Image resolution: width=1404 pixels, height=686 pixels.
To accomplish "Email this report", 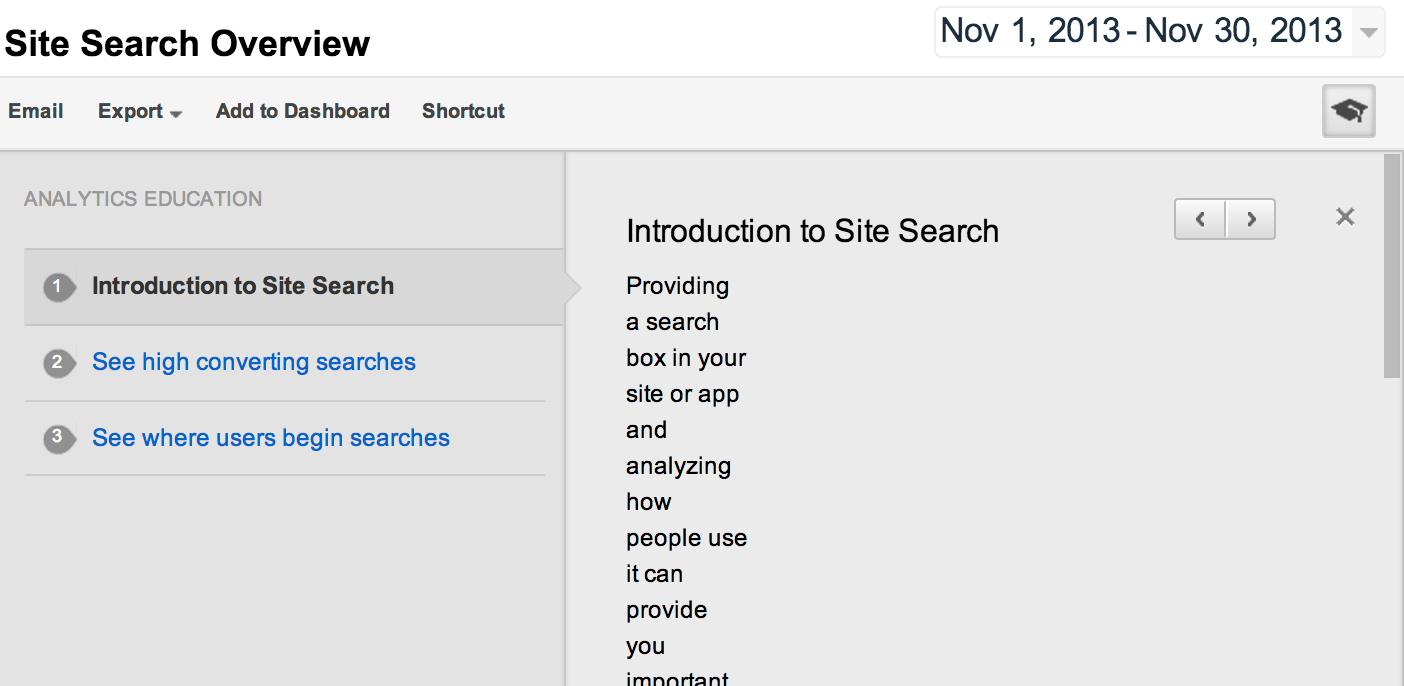I will 36,111.
